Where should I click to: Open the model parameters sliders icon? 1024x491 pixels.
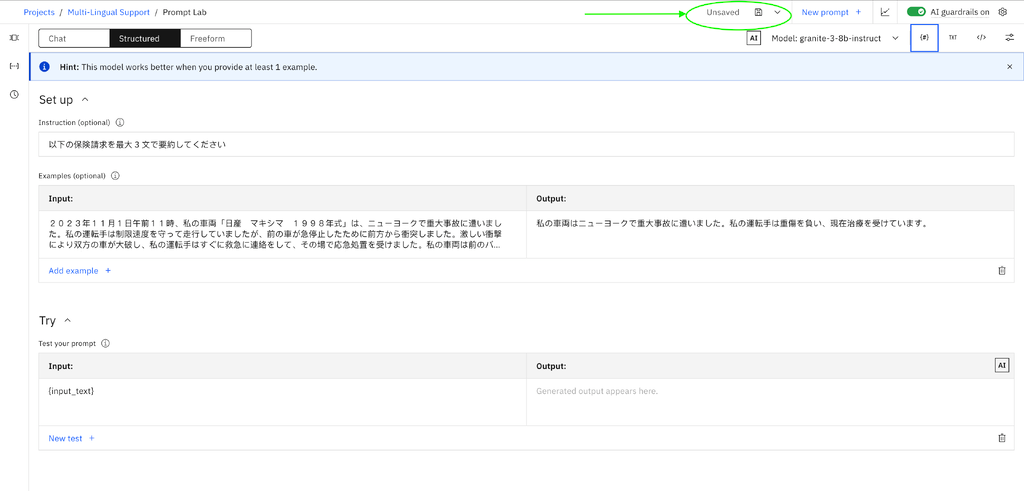pyautogui.click(x=1009, y=38)
